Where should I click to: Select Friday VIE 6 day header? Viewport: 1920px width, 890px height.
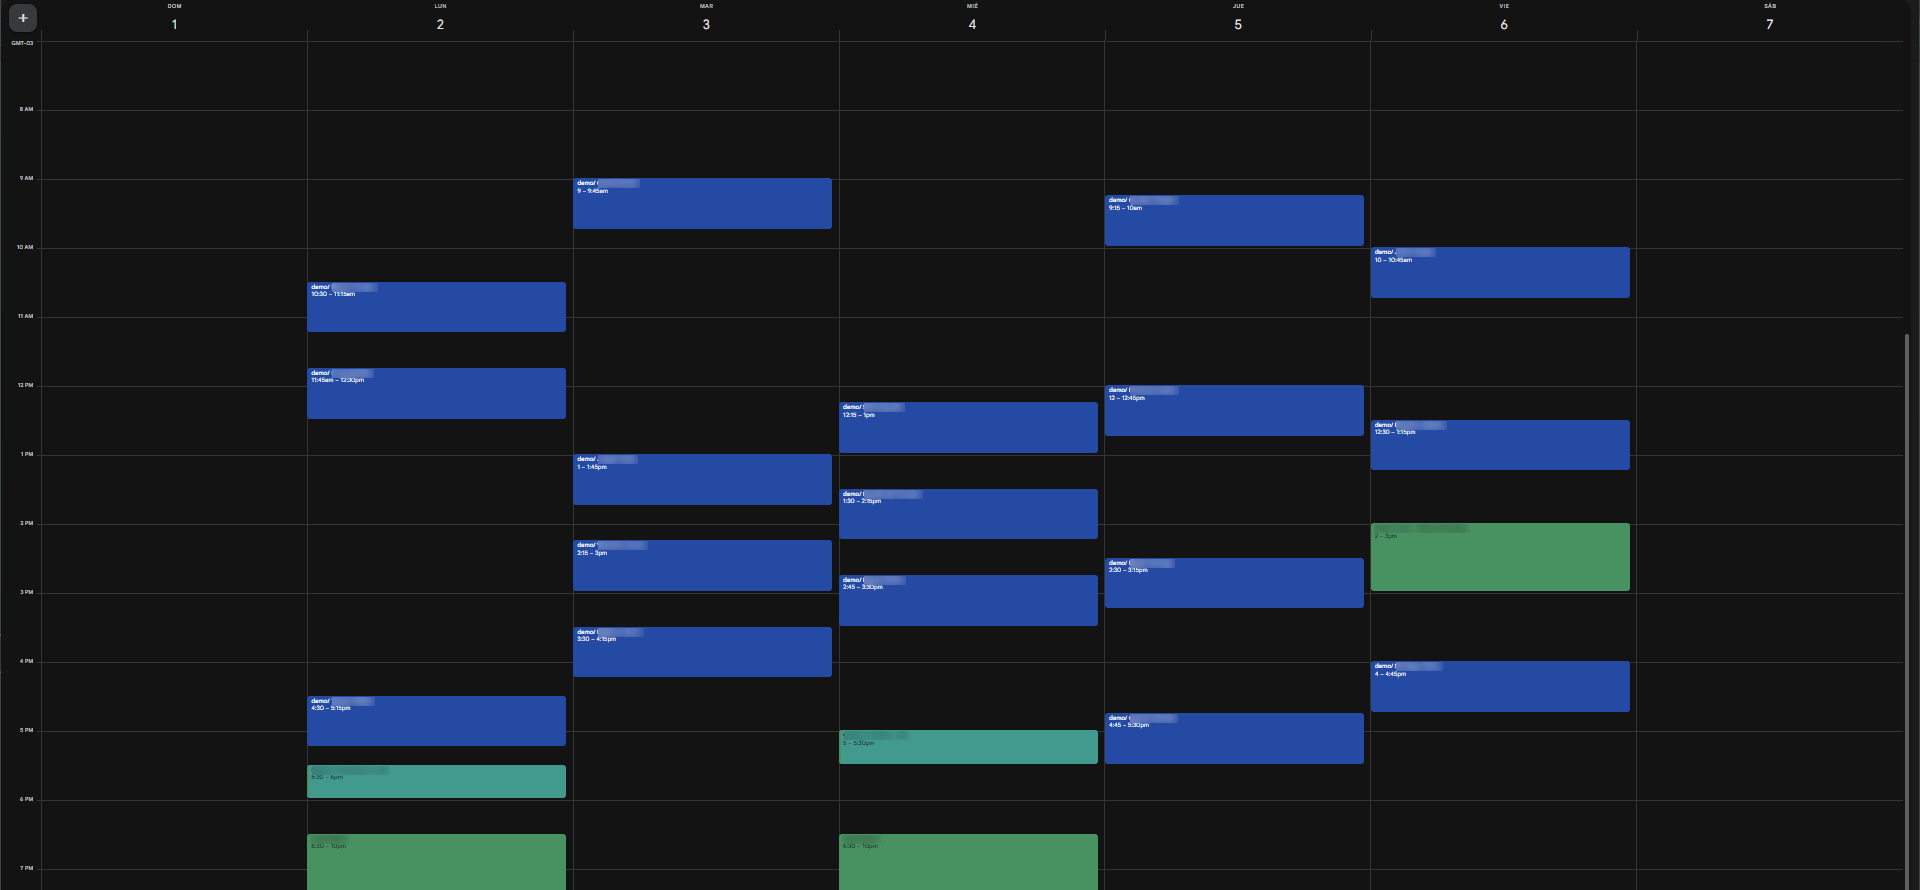(1504, 19)
